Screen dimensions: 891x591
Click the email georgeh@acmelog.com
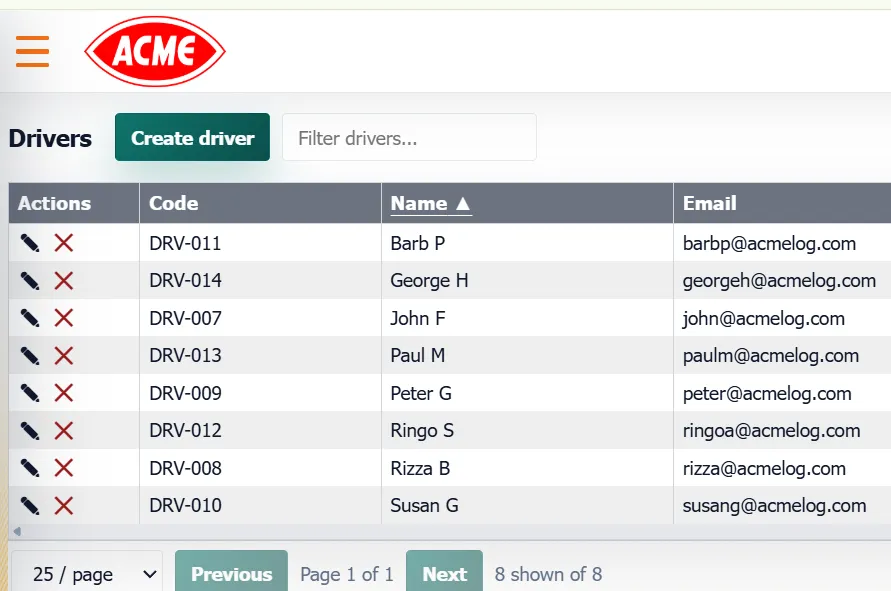tap(779, 281)
